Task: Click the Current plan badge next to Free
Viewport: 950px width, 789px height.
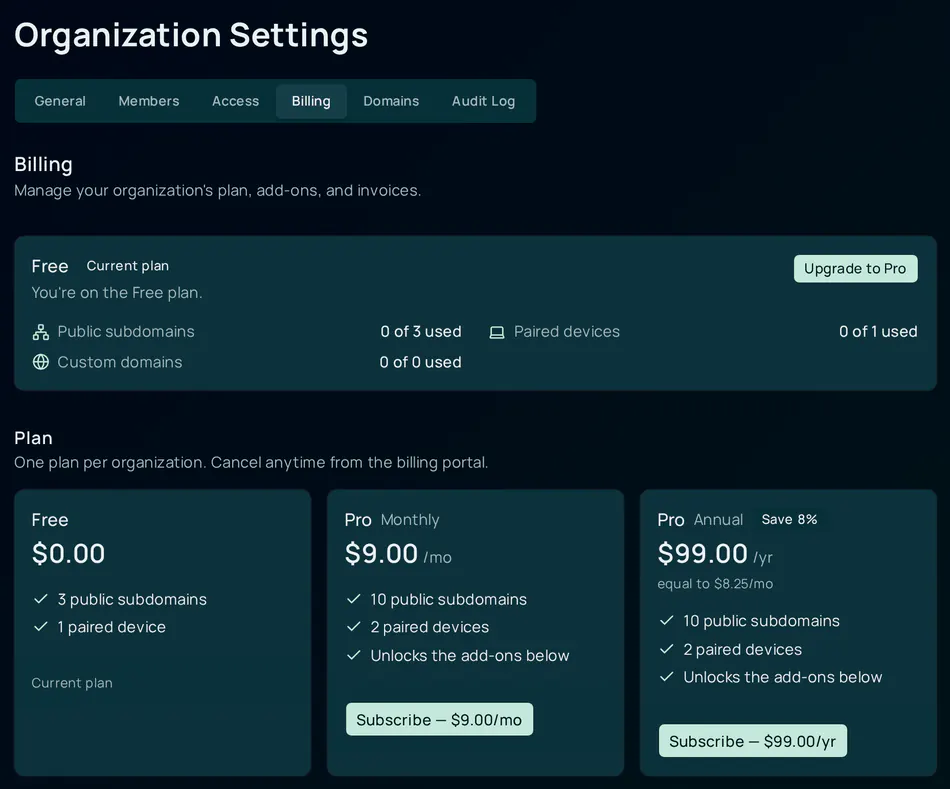Action: (127, 266)
